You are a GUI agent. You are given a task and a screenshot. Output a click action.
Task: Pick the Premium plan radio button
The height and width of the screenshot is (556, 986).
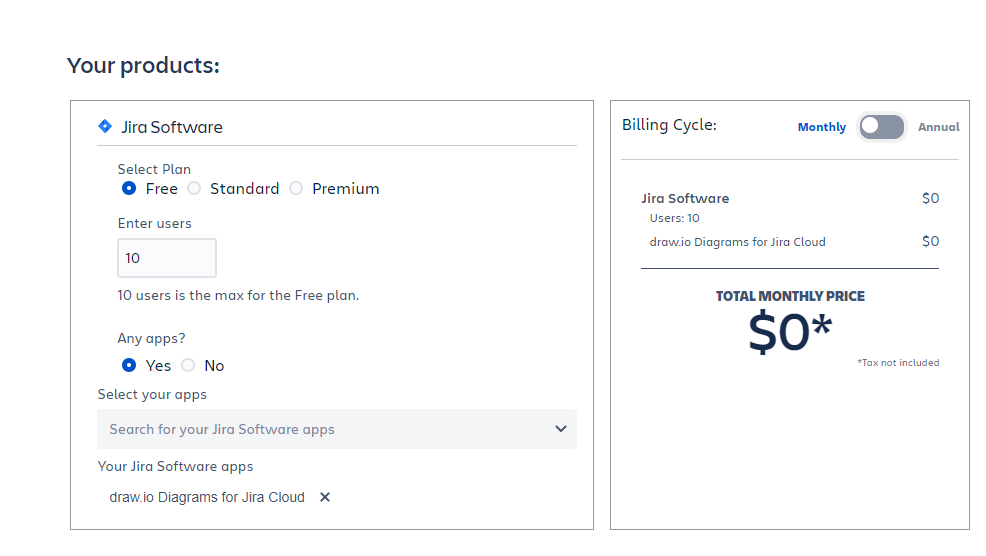[x=296, y=188]
